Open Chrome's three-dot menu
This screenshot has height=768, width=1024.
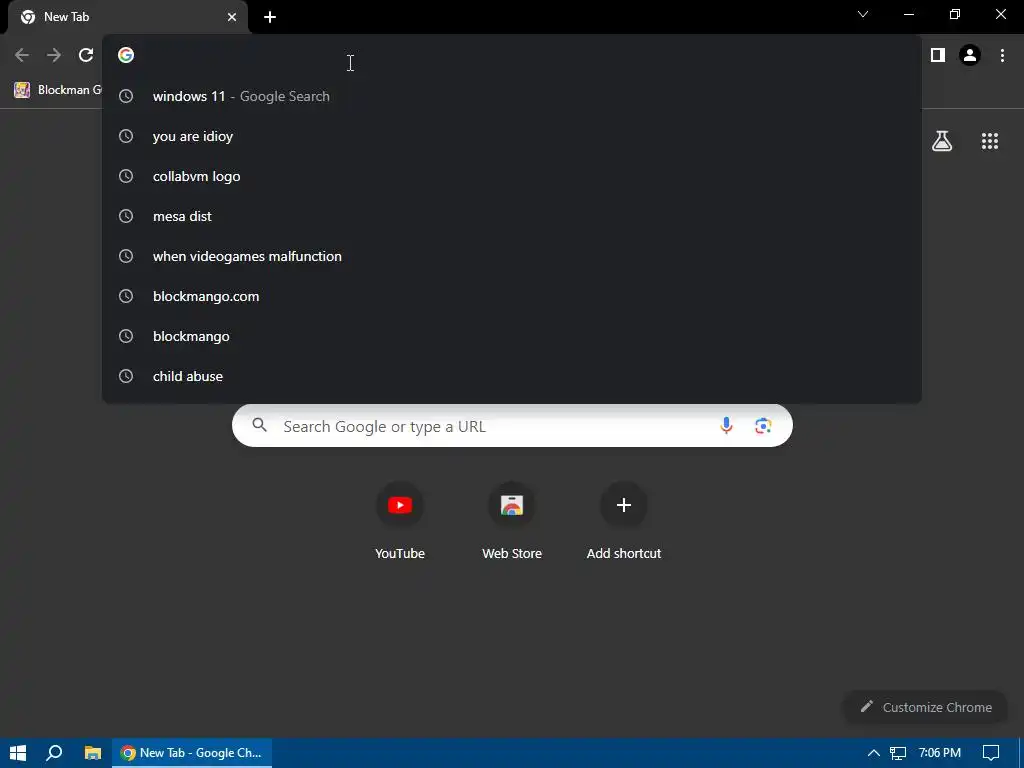pyautogui.click(x=1002, y=56)
